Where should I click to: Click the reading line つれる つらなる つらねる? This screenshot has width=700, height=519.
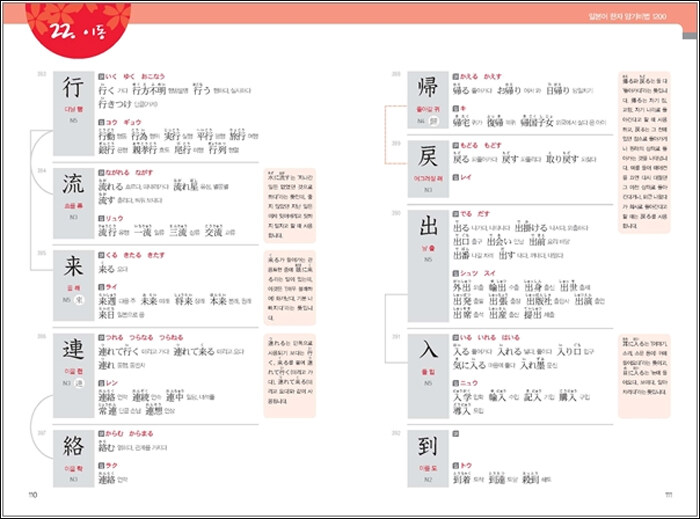144,337
